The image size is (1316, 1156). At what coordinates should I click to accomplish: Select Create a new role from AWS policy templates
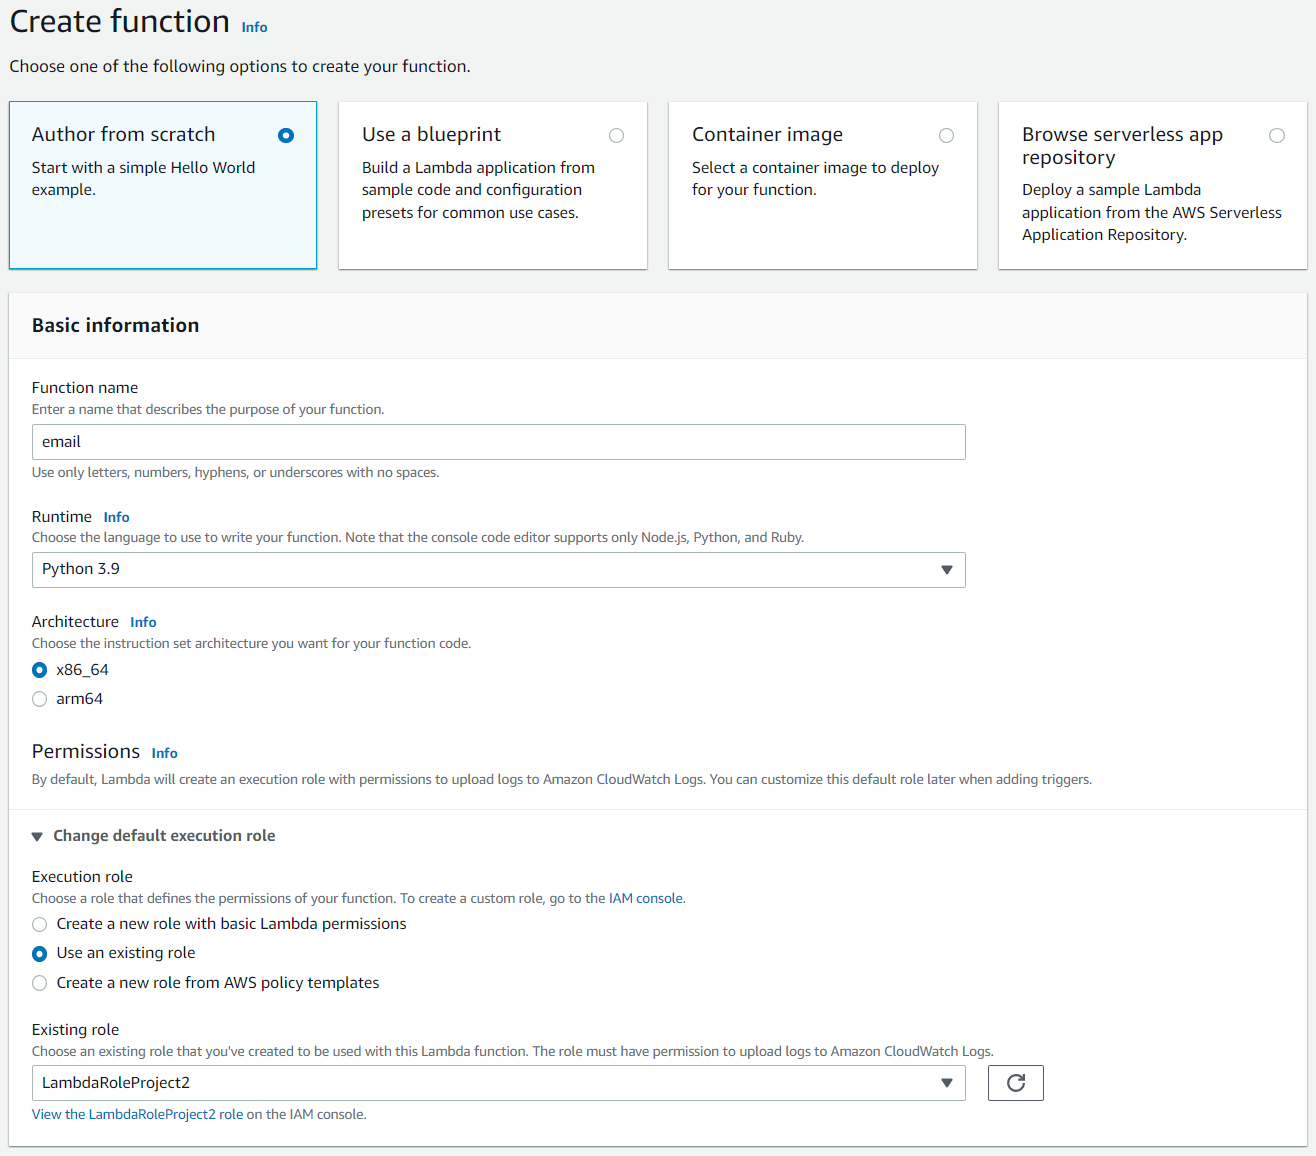click(x=40, y=983)
